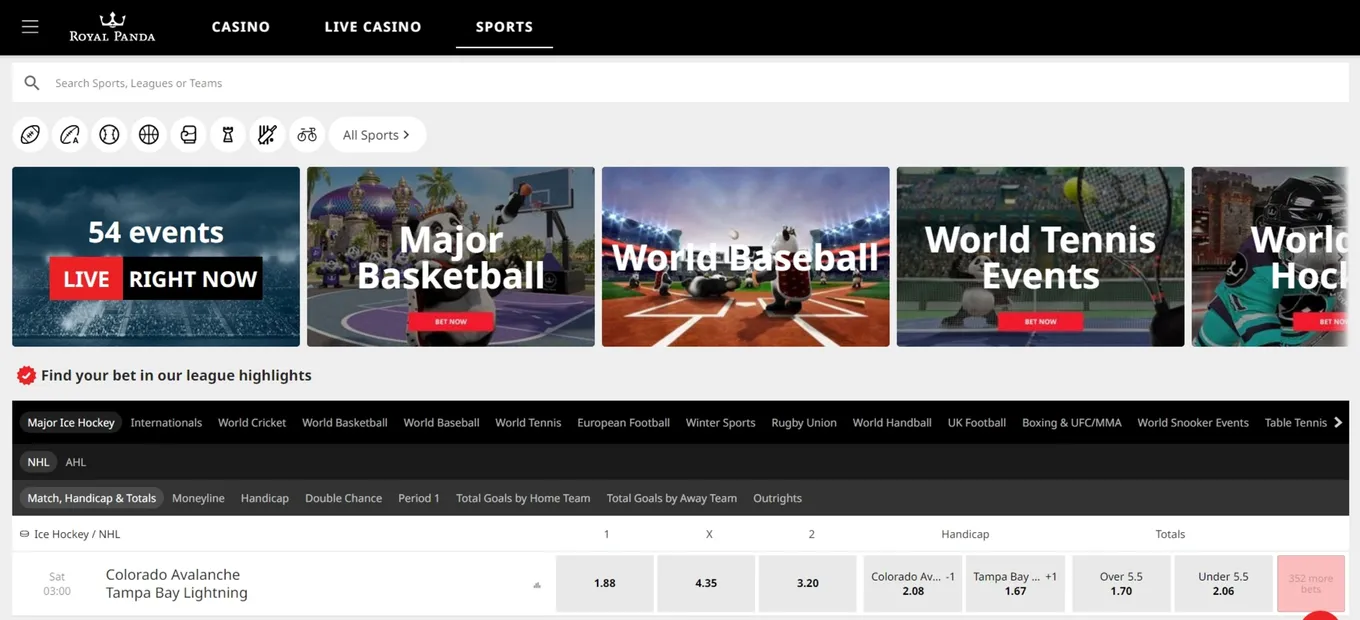Bet on home win odds 1.88
The image size is (1360, 620).
point(605,583)
